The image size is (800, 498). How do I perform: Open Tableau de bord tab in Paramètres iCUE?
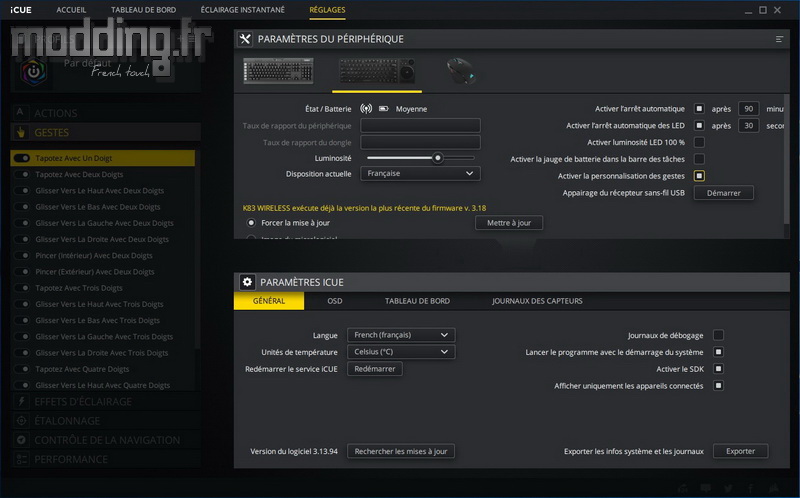(417, 301)
